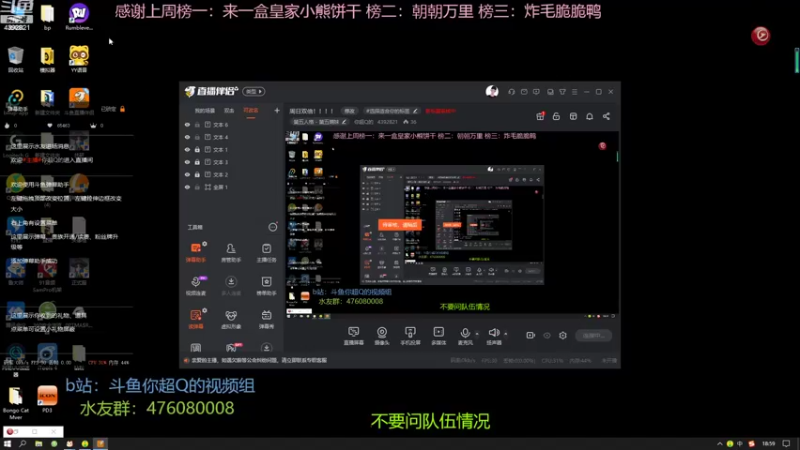Open Recycle Bin on the desktop
800x450 pixels.
(16, 59)
